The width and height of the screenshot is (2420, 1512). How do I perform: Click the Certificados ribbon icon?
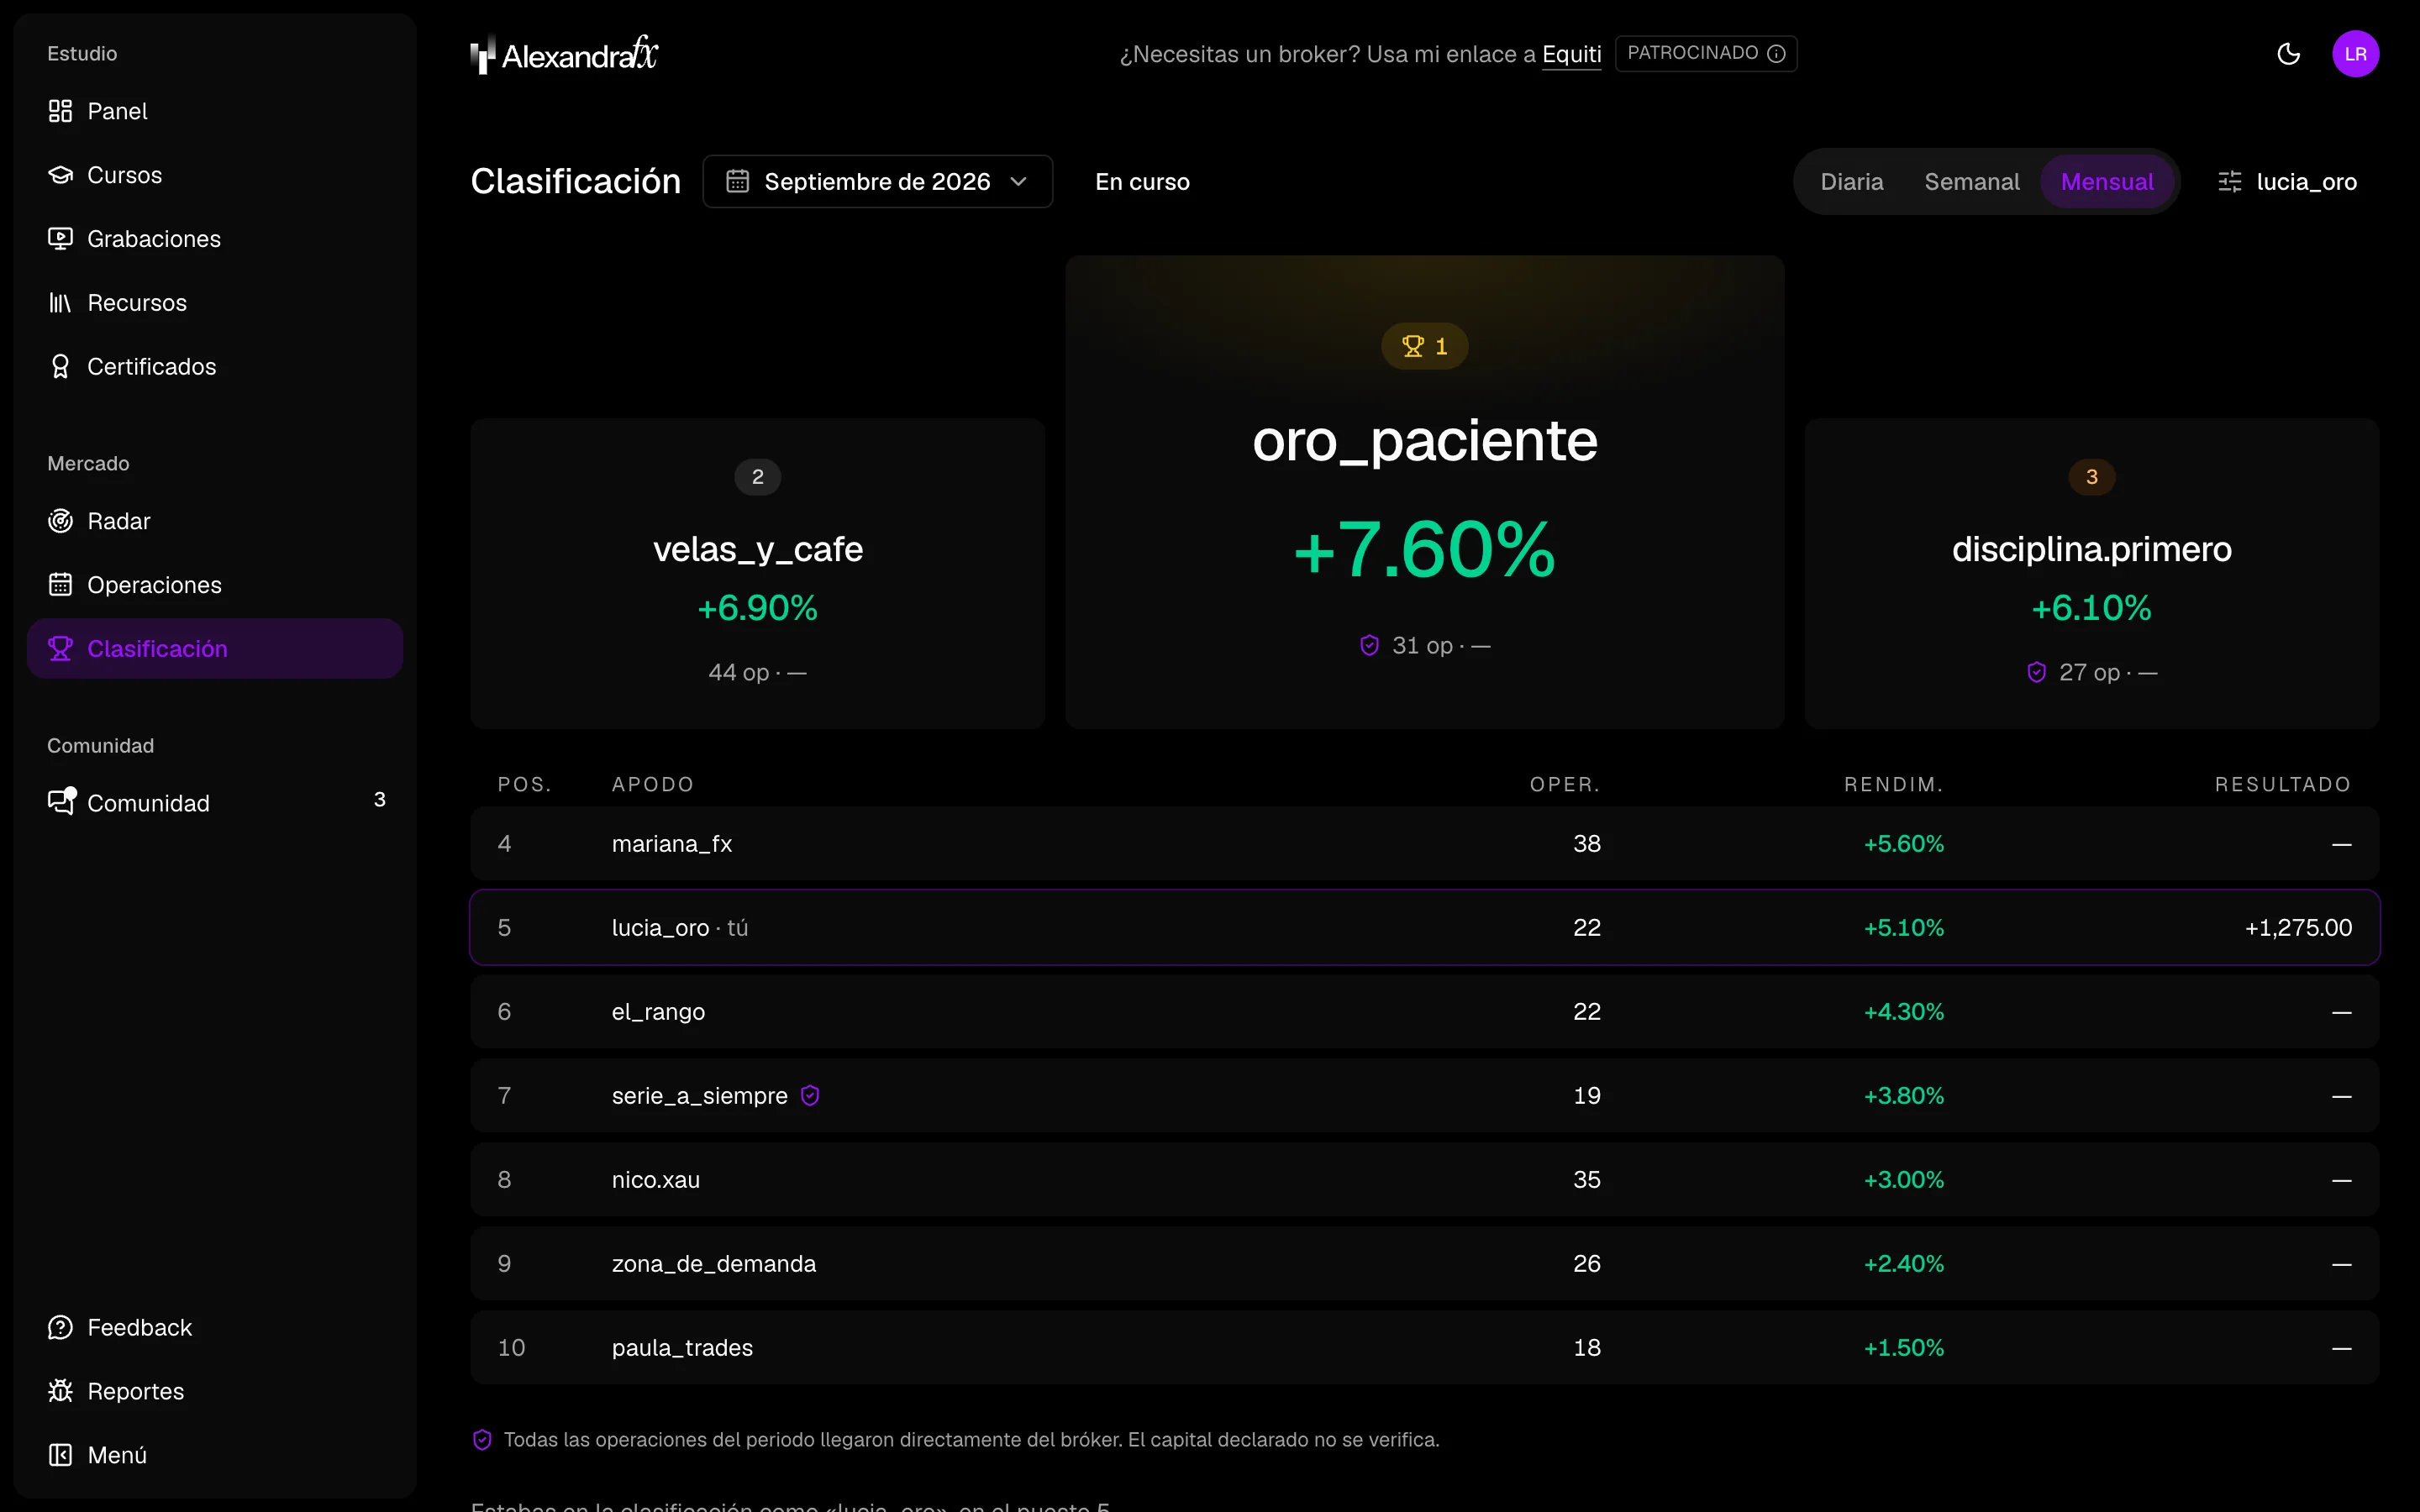click(x=61, y=367)
